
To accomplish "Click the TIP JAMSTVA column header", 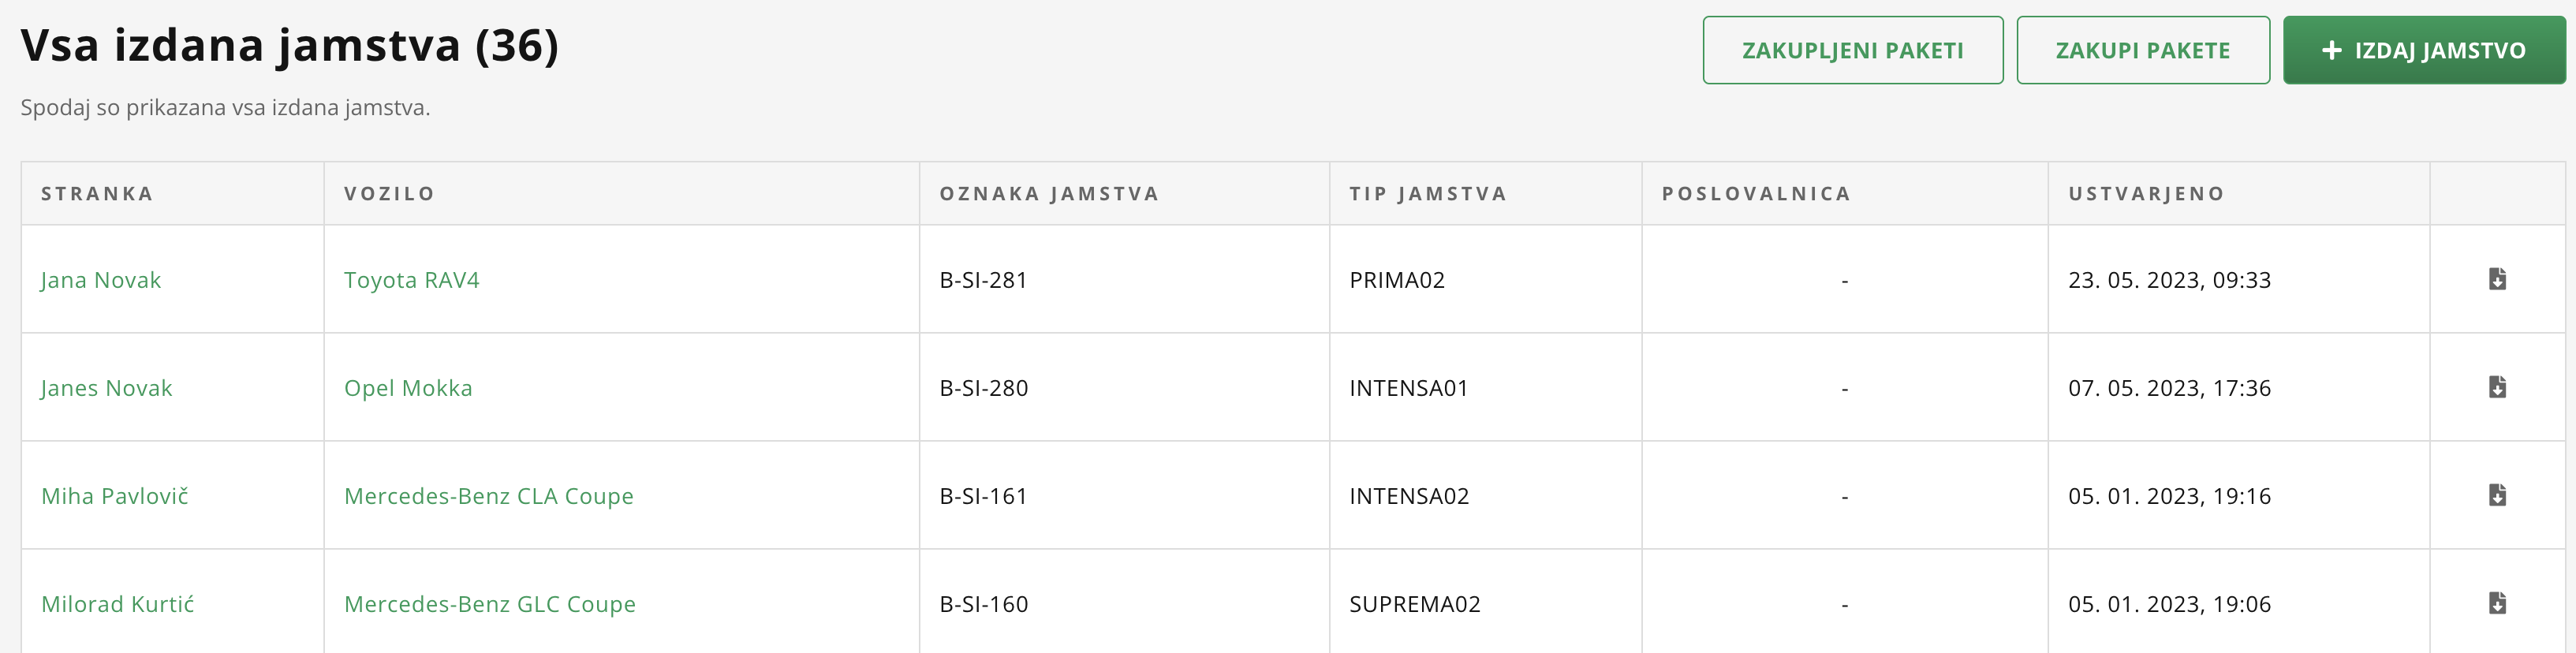I will pos(1428,194).
